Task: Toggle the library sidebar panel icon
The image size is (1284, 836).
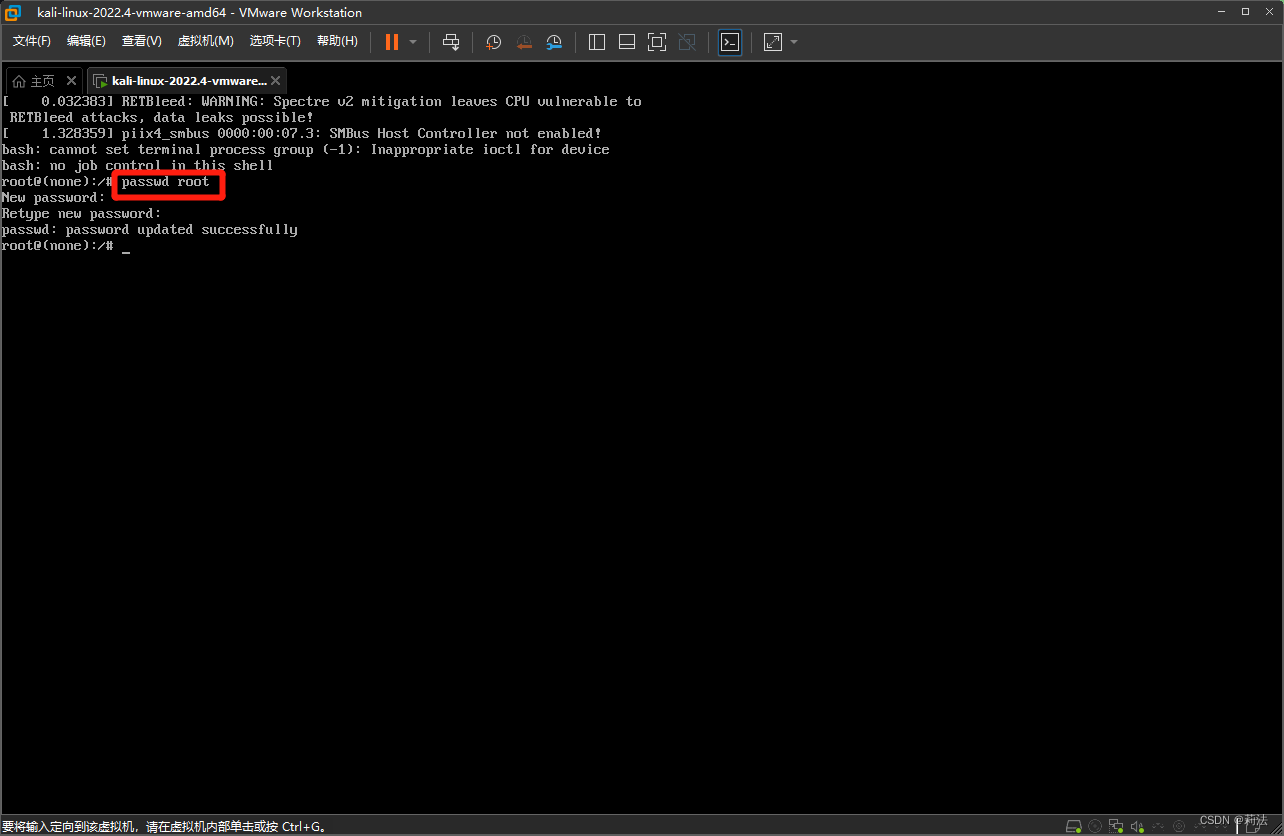Action: pyautogui.click(x=597, y=42)
